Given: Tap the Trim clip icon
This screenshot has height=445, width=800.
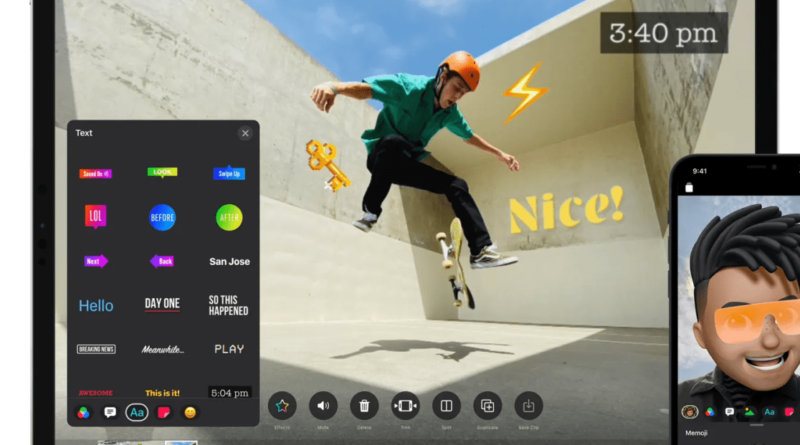Looking at the screenshot, I should click(405, 406).
